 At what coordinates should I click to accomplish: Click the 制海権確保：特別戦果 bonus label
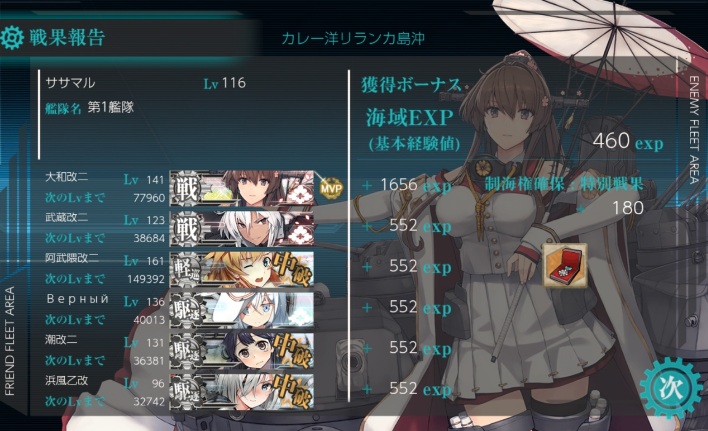[564, 184]
